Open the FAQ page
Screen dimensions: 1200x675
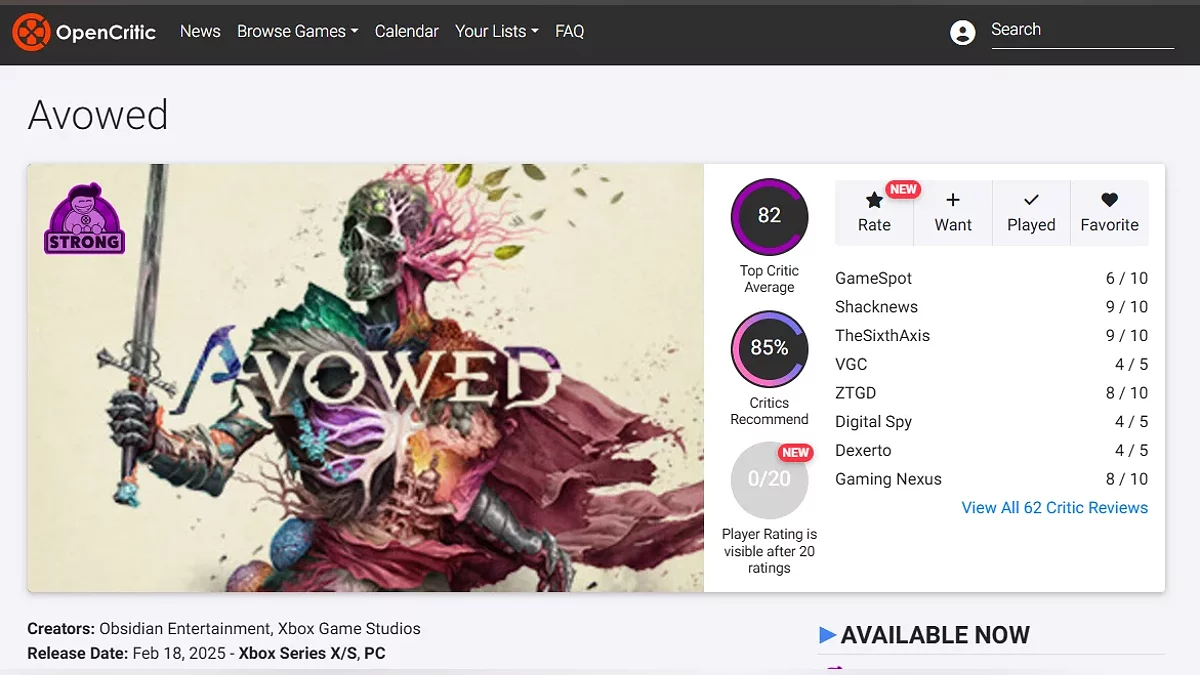point(569,32)
